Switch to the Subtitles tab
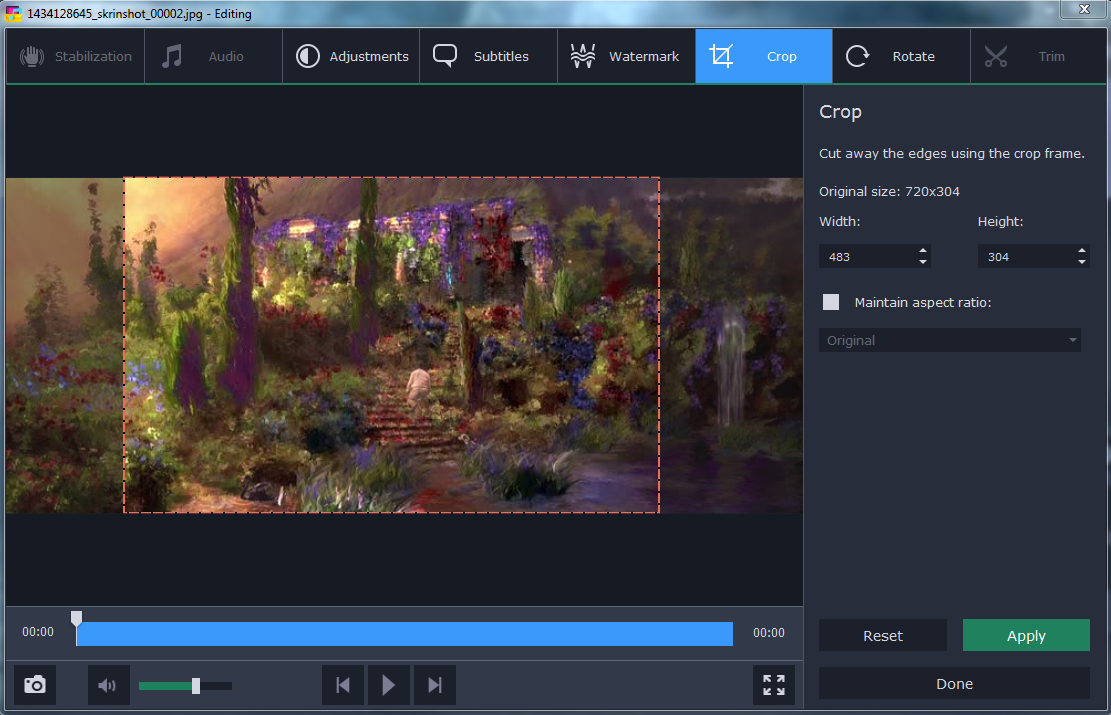The width and height of the screenshot is (1111, 715). click(488, 57)
